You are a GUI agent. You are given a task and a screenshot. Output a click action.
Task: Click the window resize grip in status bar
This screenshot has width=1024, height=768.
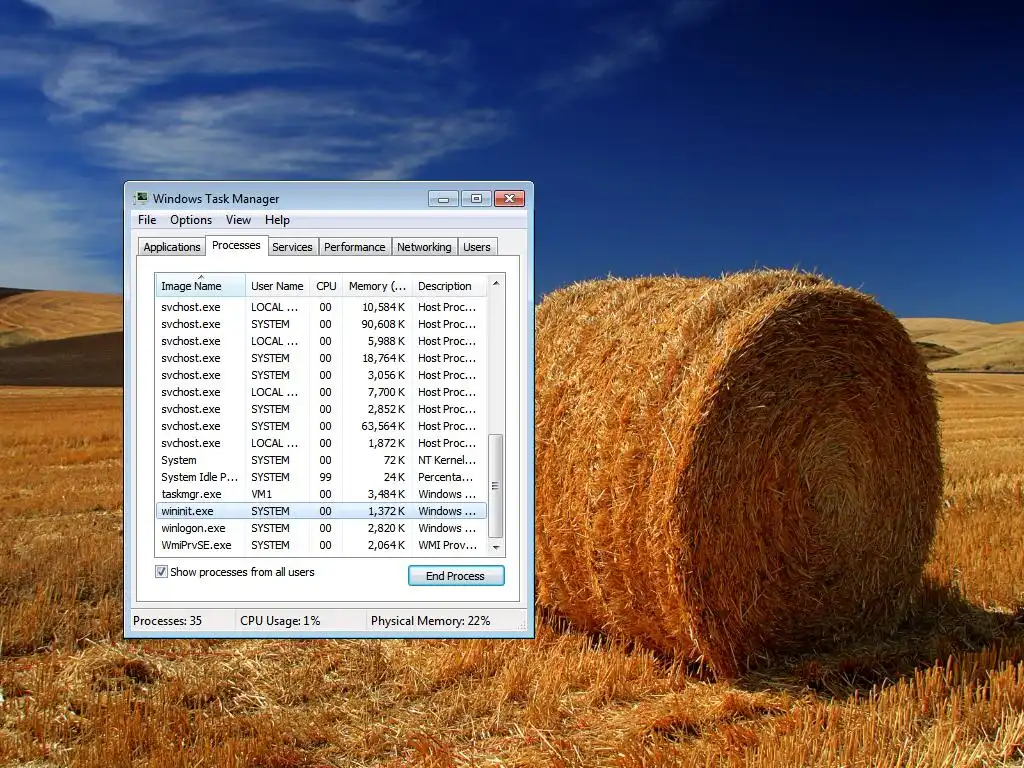[x=521, y=626]
